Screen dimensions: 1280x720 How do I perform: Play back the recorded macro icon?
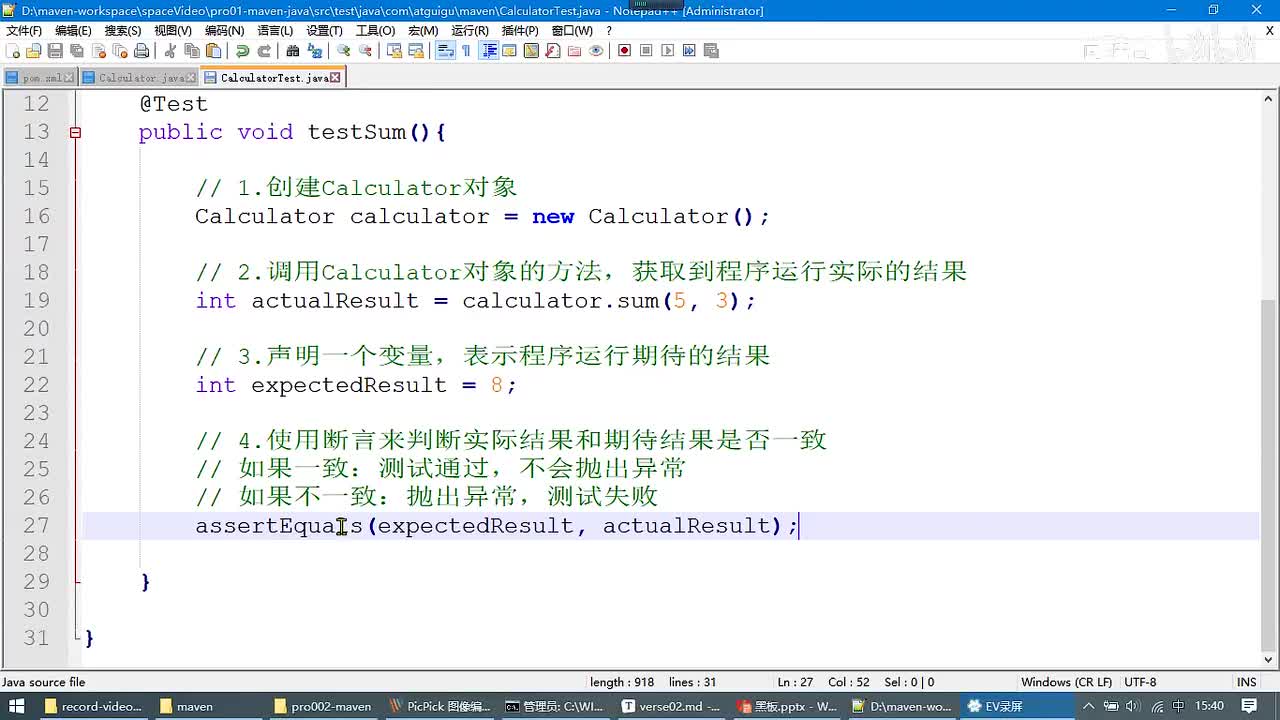pos(668,51)
